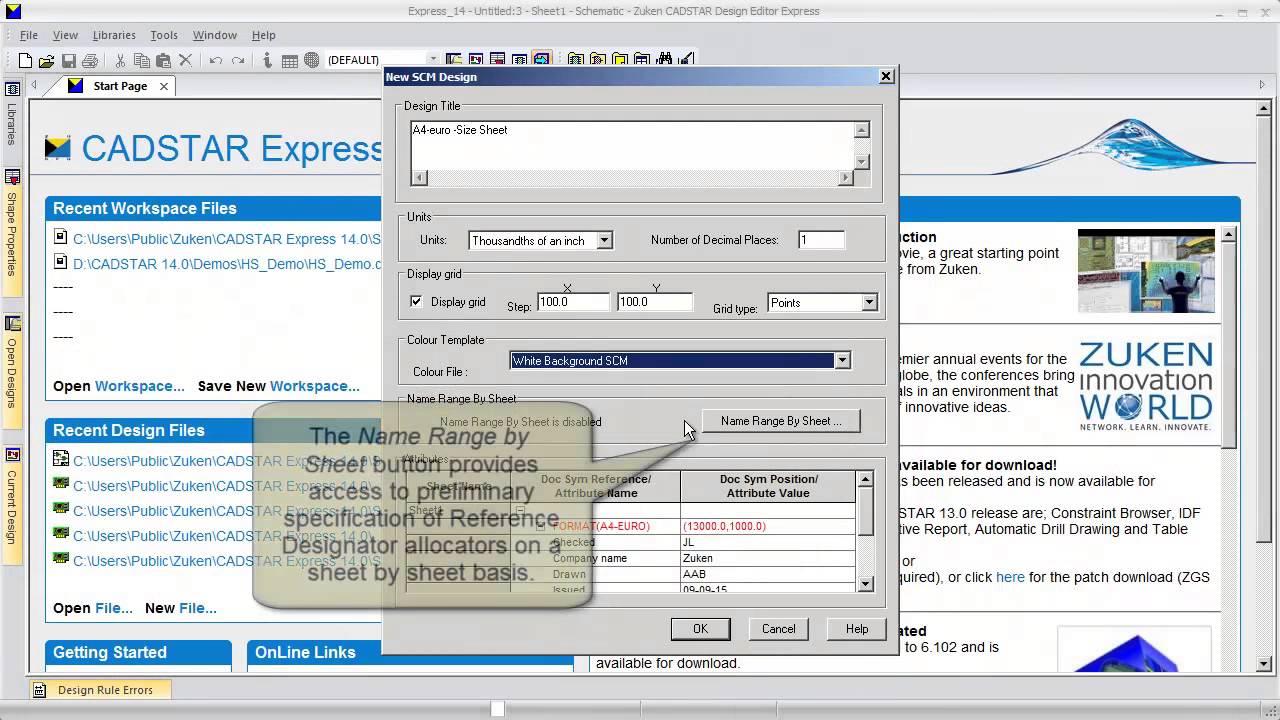This screenshot has height=720, width=1280.
Task: Click the CADSTAR logo icon beside CADSTAR Express heading
Action: 58,148
